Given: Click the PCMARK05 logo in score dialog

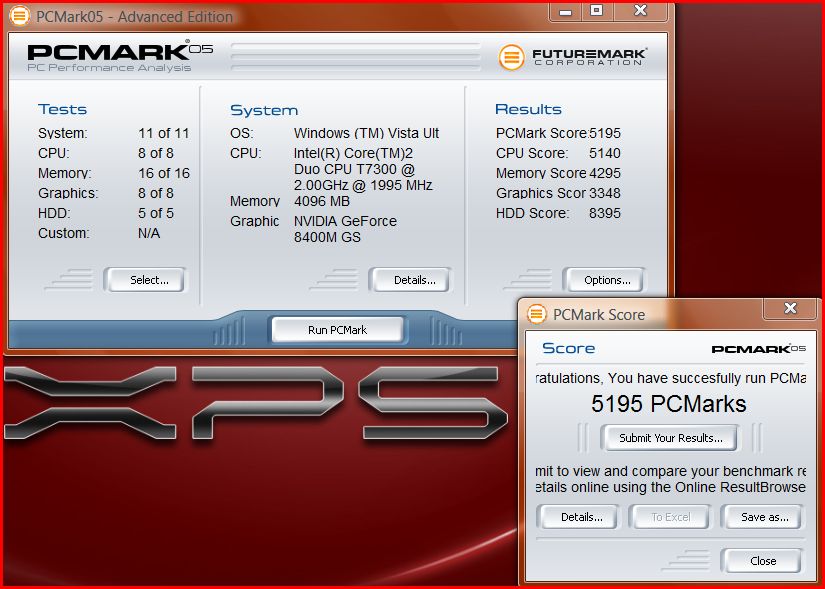Looking at the screenshot, I should point(758,349).
